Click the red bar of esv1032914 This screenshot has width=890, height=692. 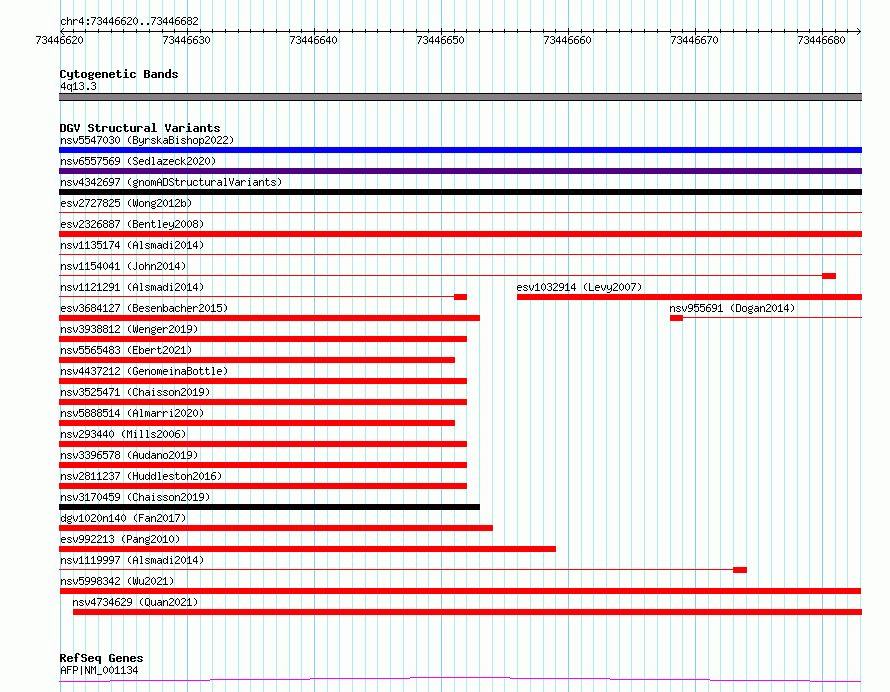[x=689, y=297]
